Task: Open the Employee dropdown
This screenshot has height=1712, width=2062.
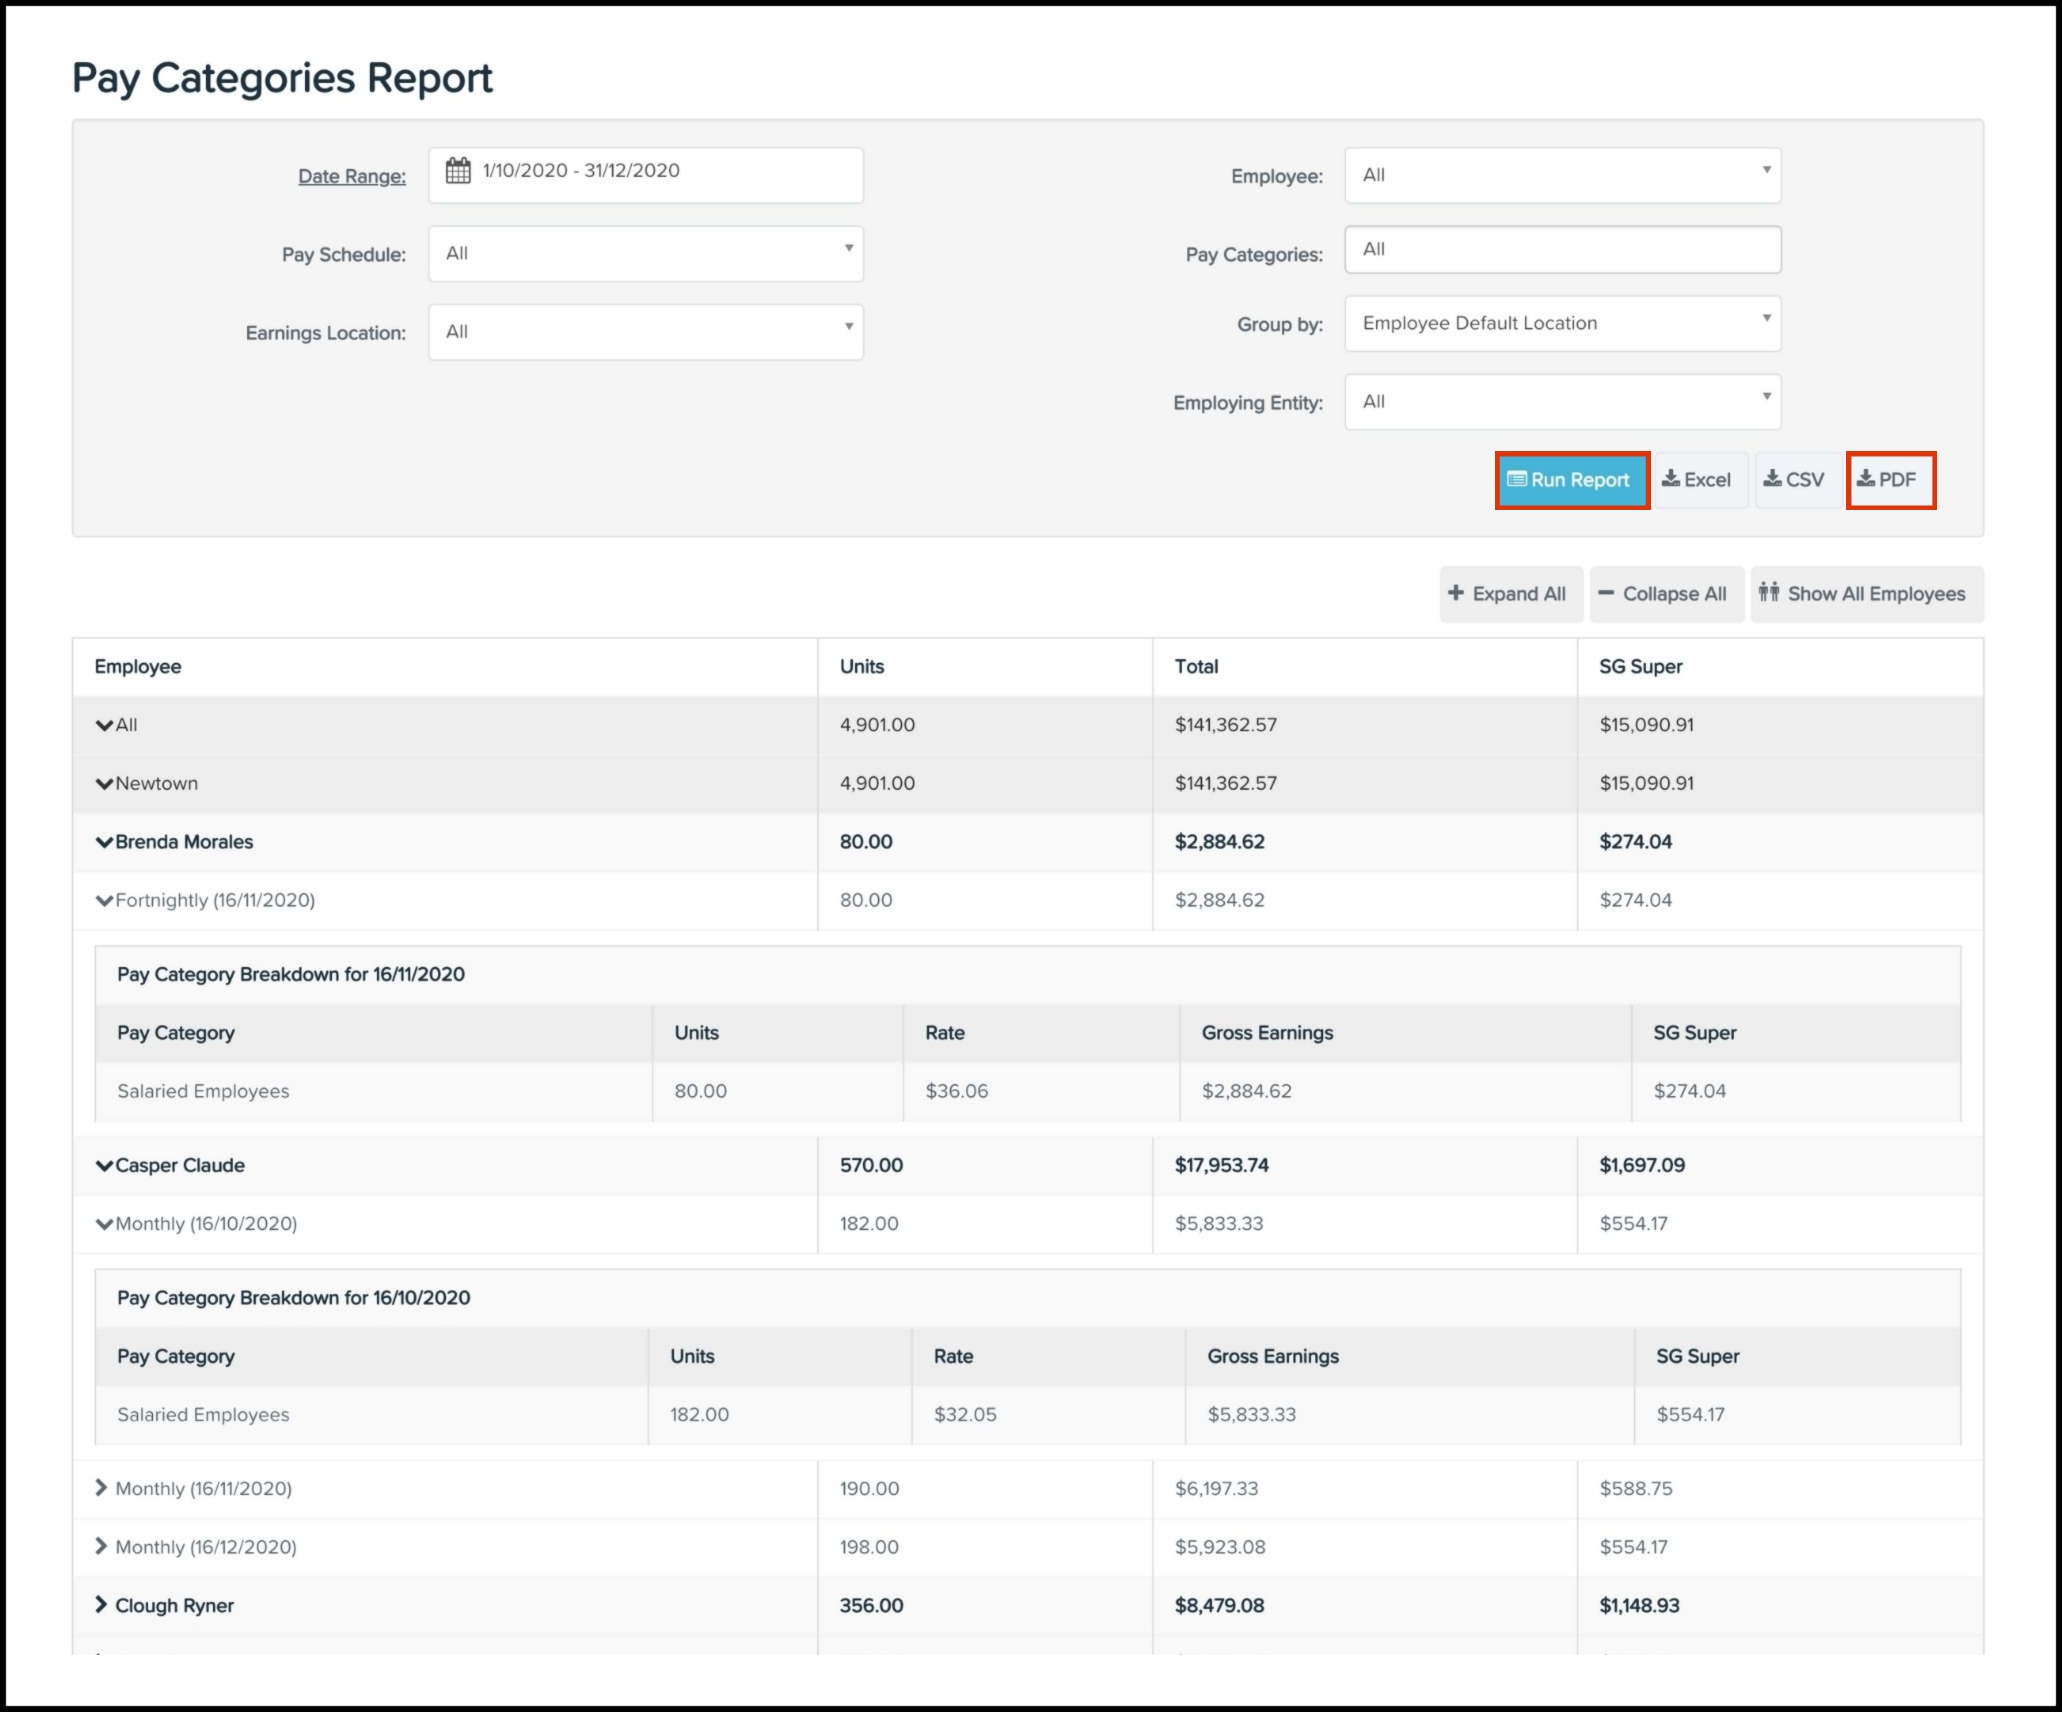Action: (1562, 174)
